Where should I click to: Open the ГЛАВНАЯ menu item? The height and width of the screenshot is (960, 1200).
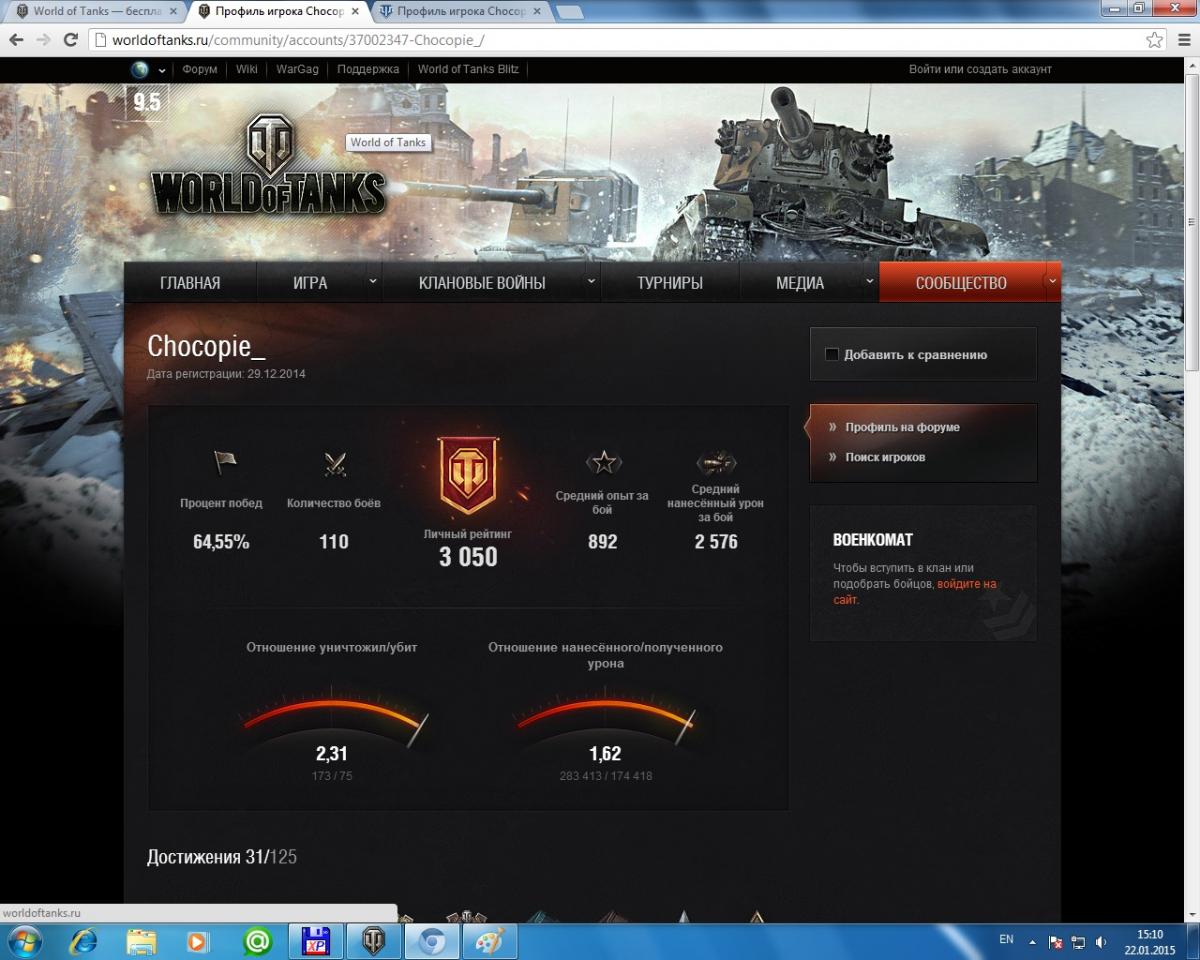tap(190, 283)
